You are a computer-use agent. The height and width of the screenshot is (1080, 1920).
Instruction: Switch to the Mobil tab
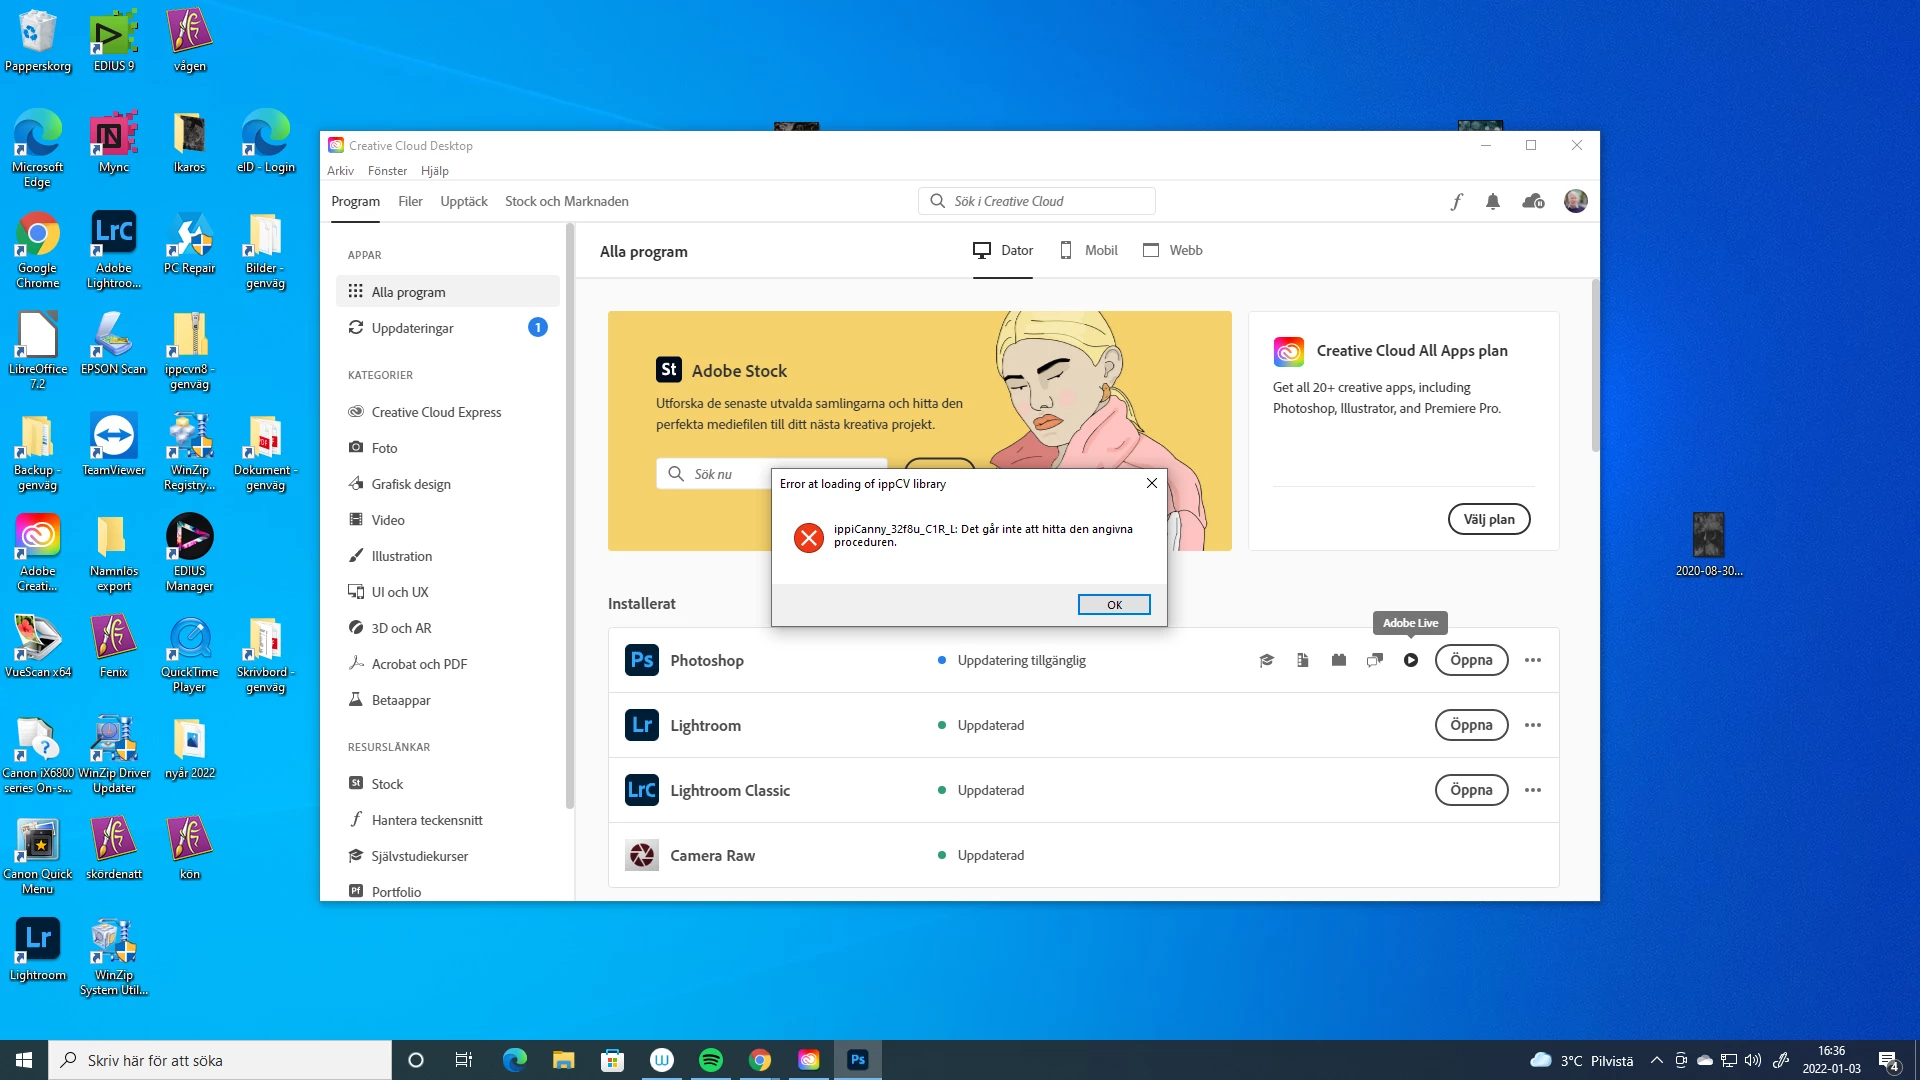tap(1089, 250)
